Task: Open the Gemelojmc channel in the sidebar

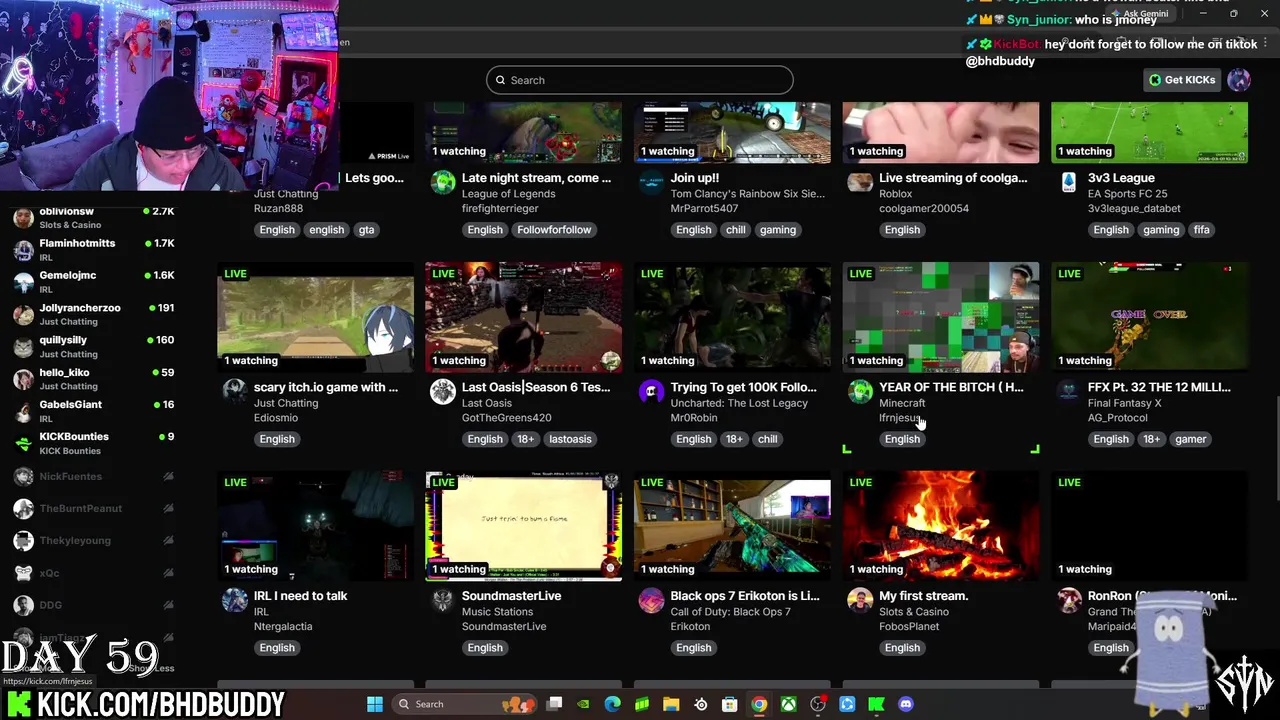Action: [x=94, y=282]
